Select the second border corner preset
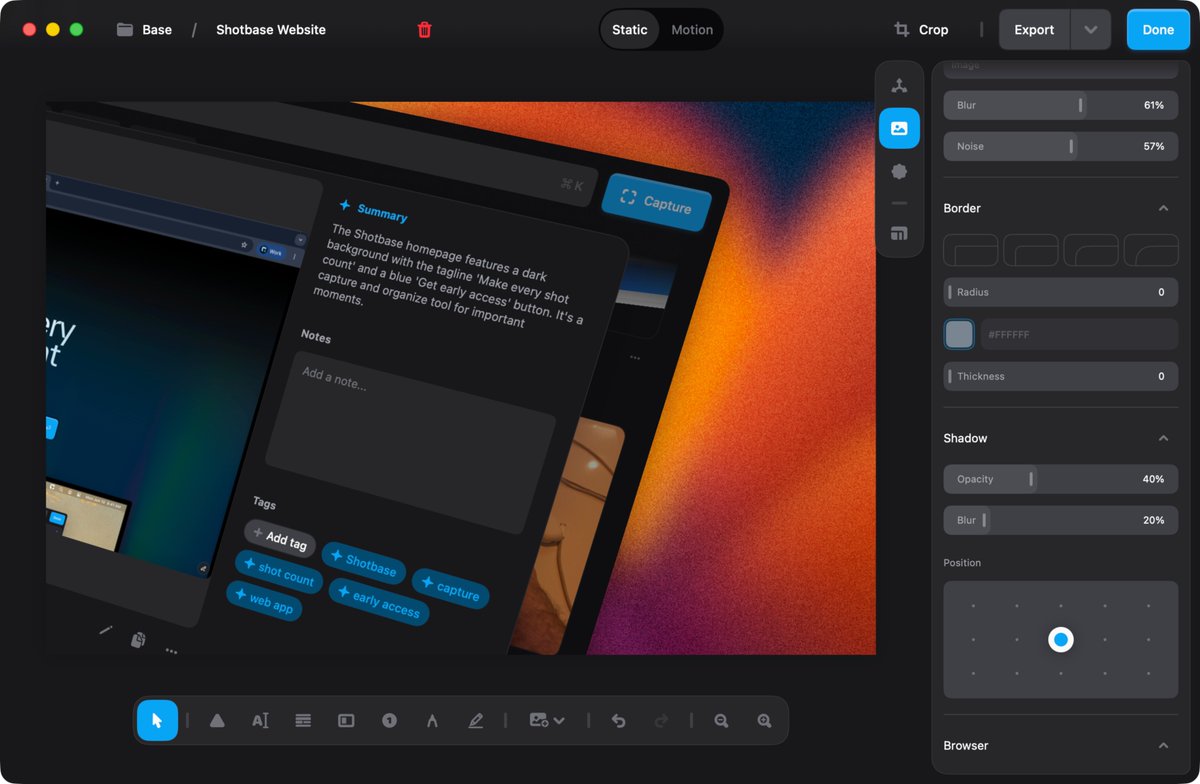 (1031, 250)
